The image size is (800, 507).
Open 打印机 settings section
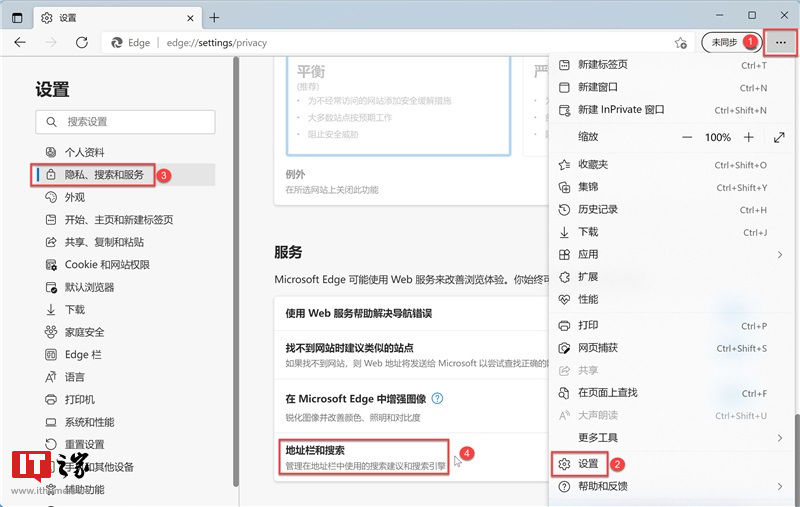[x=126, y=399]
